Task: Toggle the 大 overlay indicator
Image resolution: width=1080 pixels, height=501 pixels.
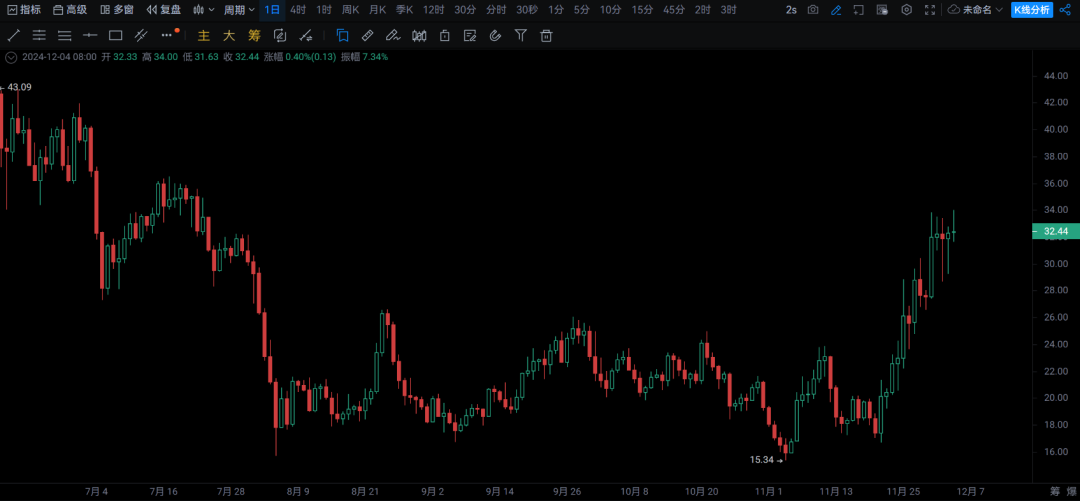Action: (x=229, y=35)
